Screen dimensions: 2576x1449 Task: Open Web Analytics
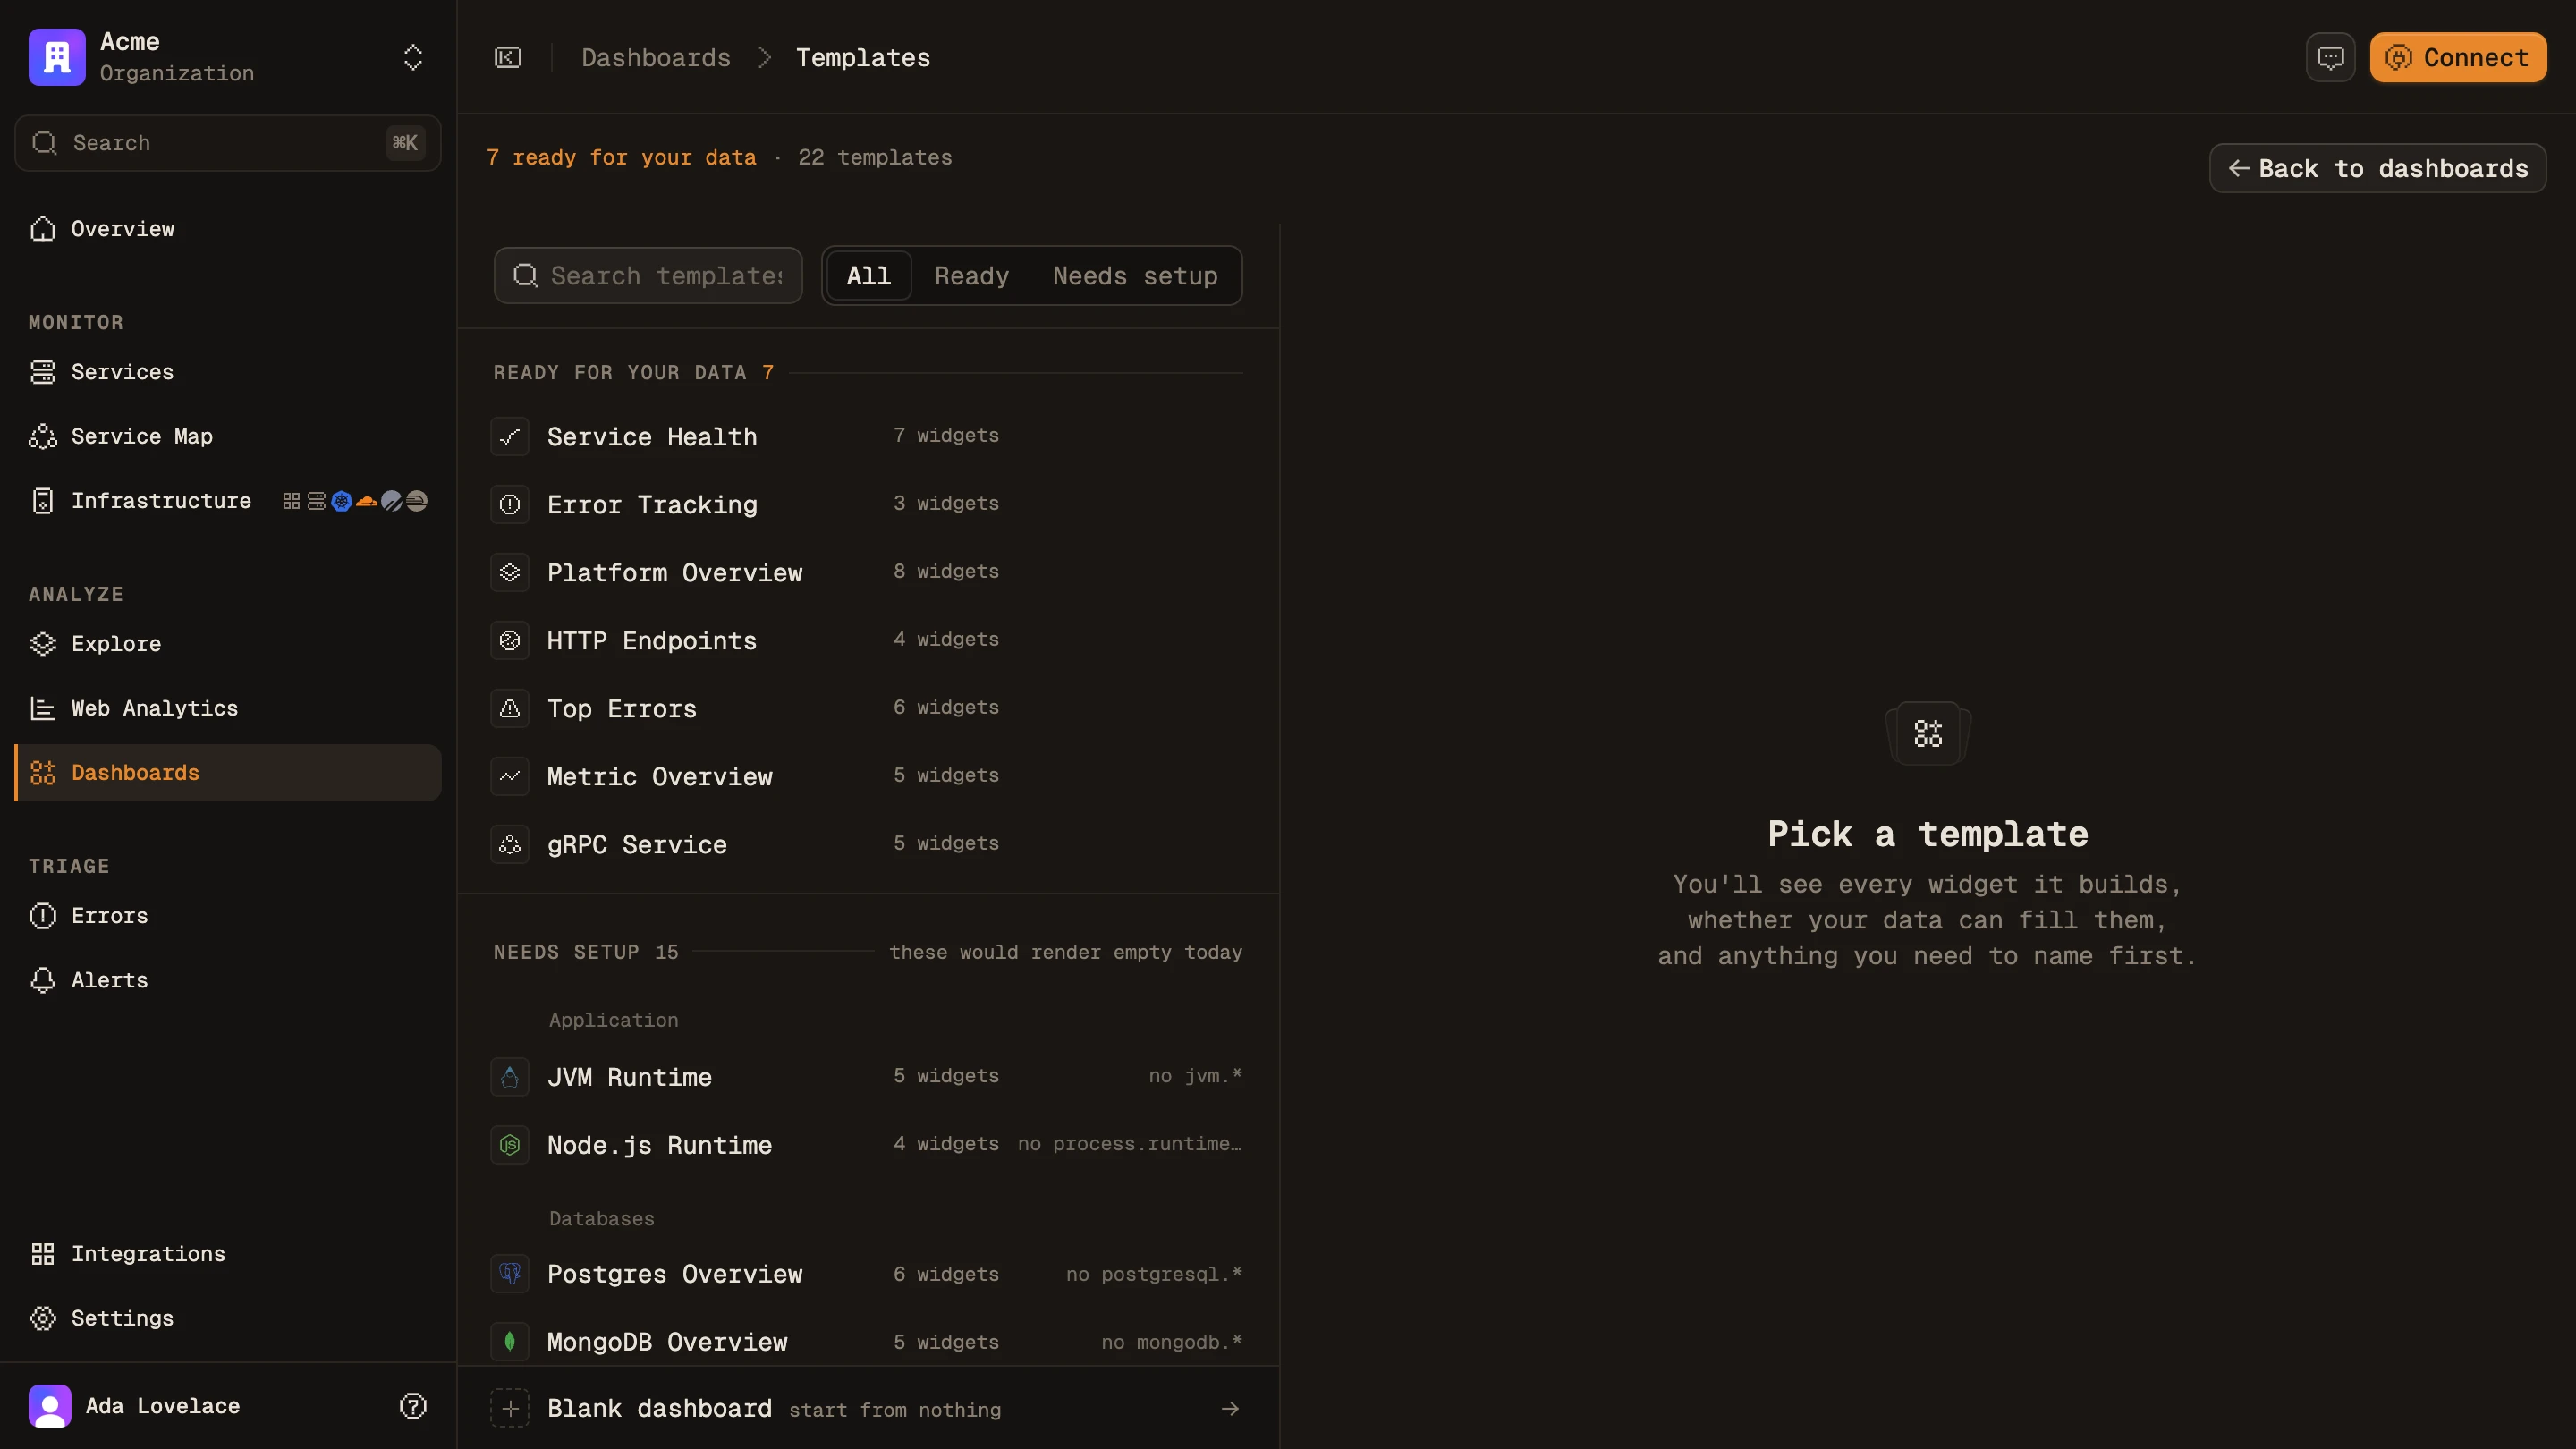coord(228,708)
